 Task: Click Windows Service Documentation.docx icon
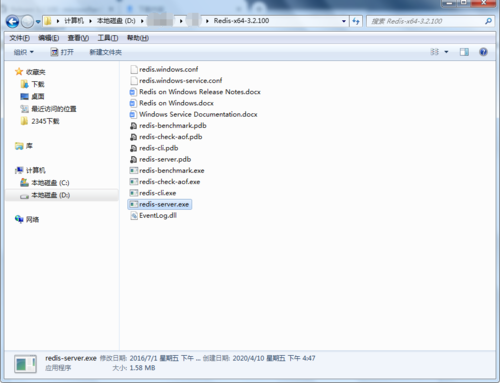pos(133,115)
